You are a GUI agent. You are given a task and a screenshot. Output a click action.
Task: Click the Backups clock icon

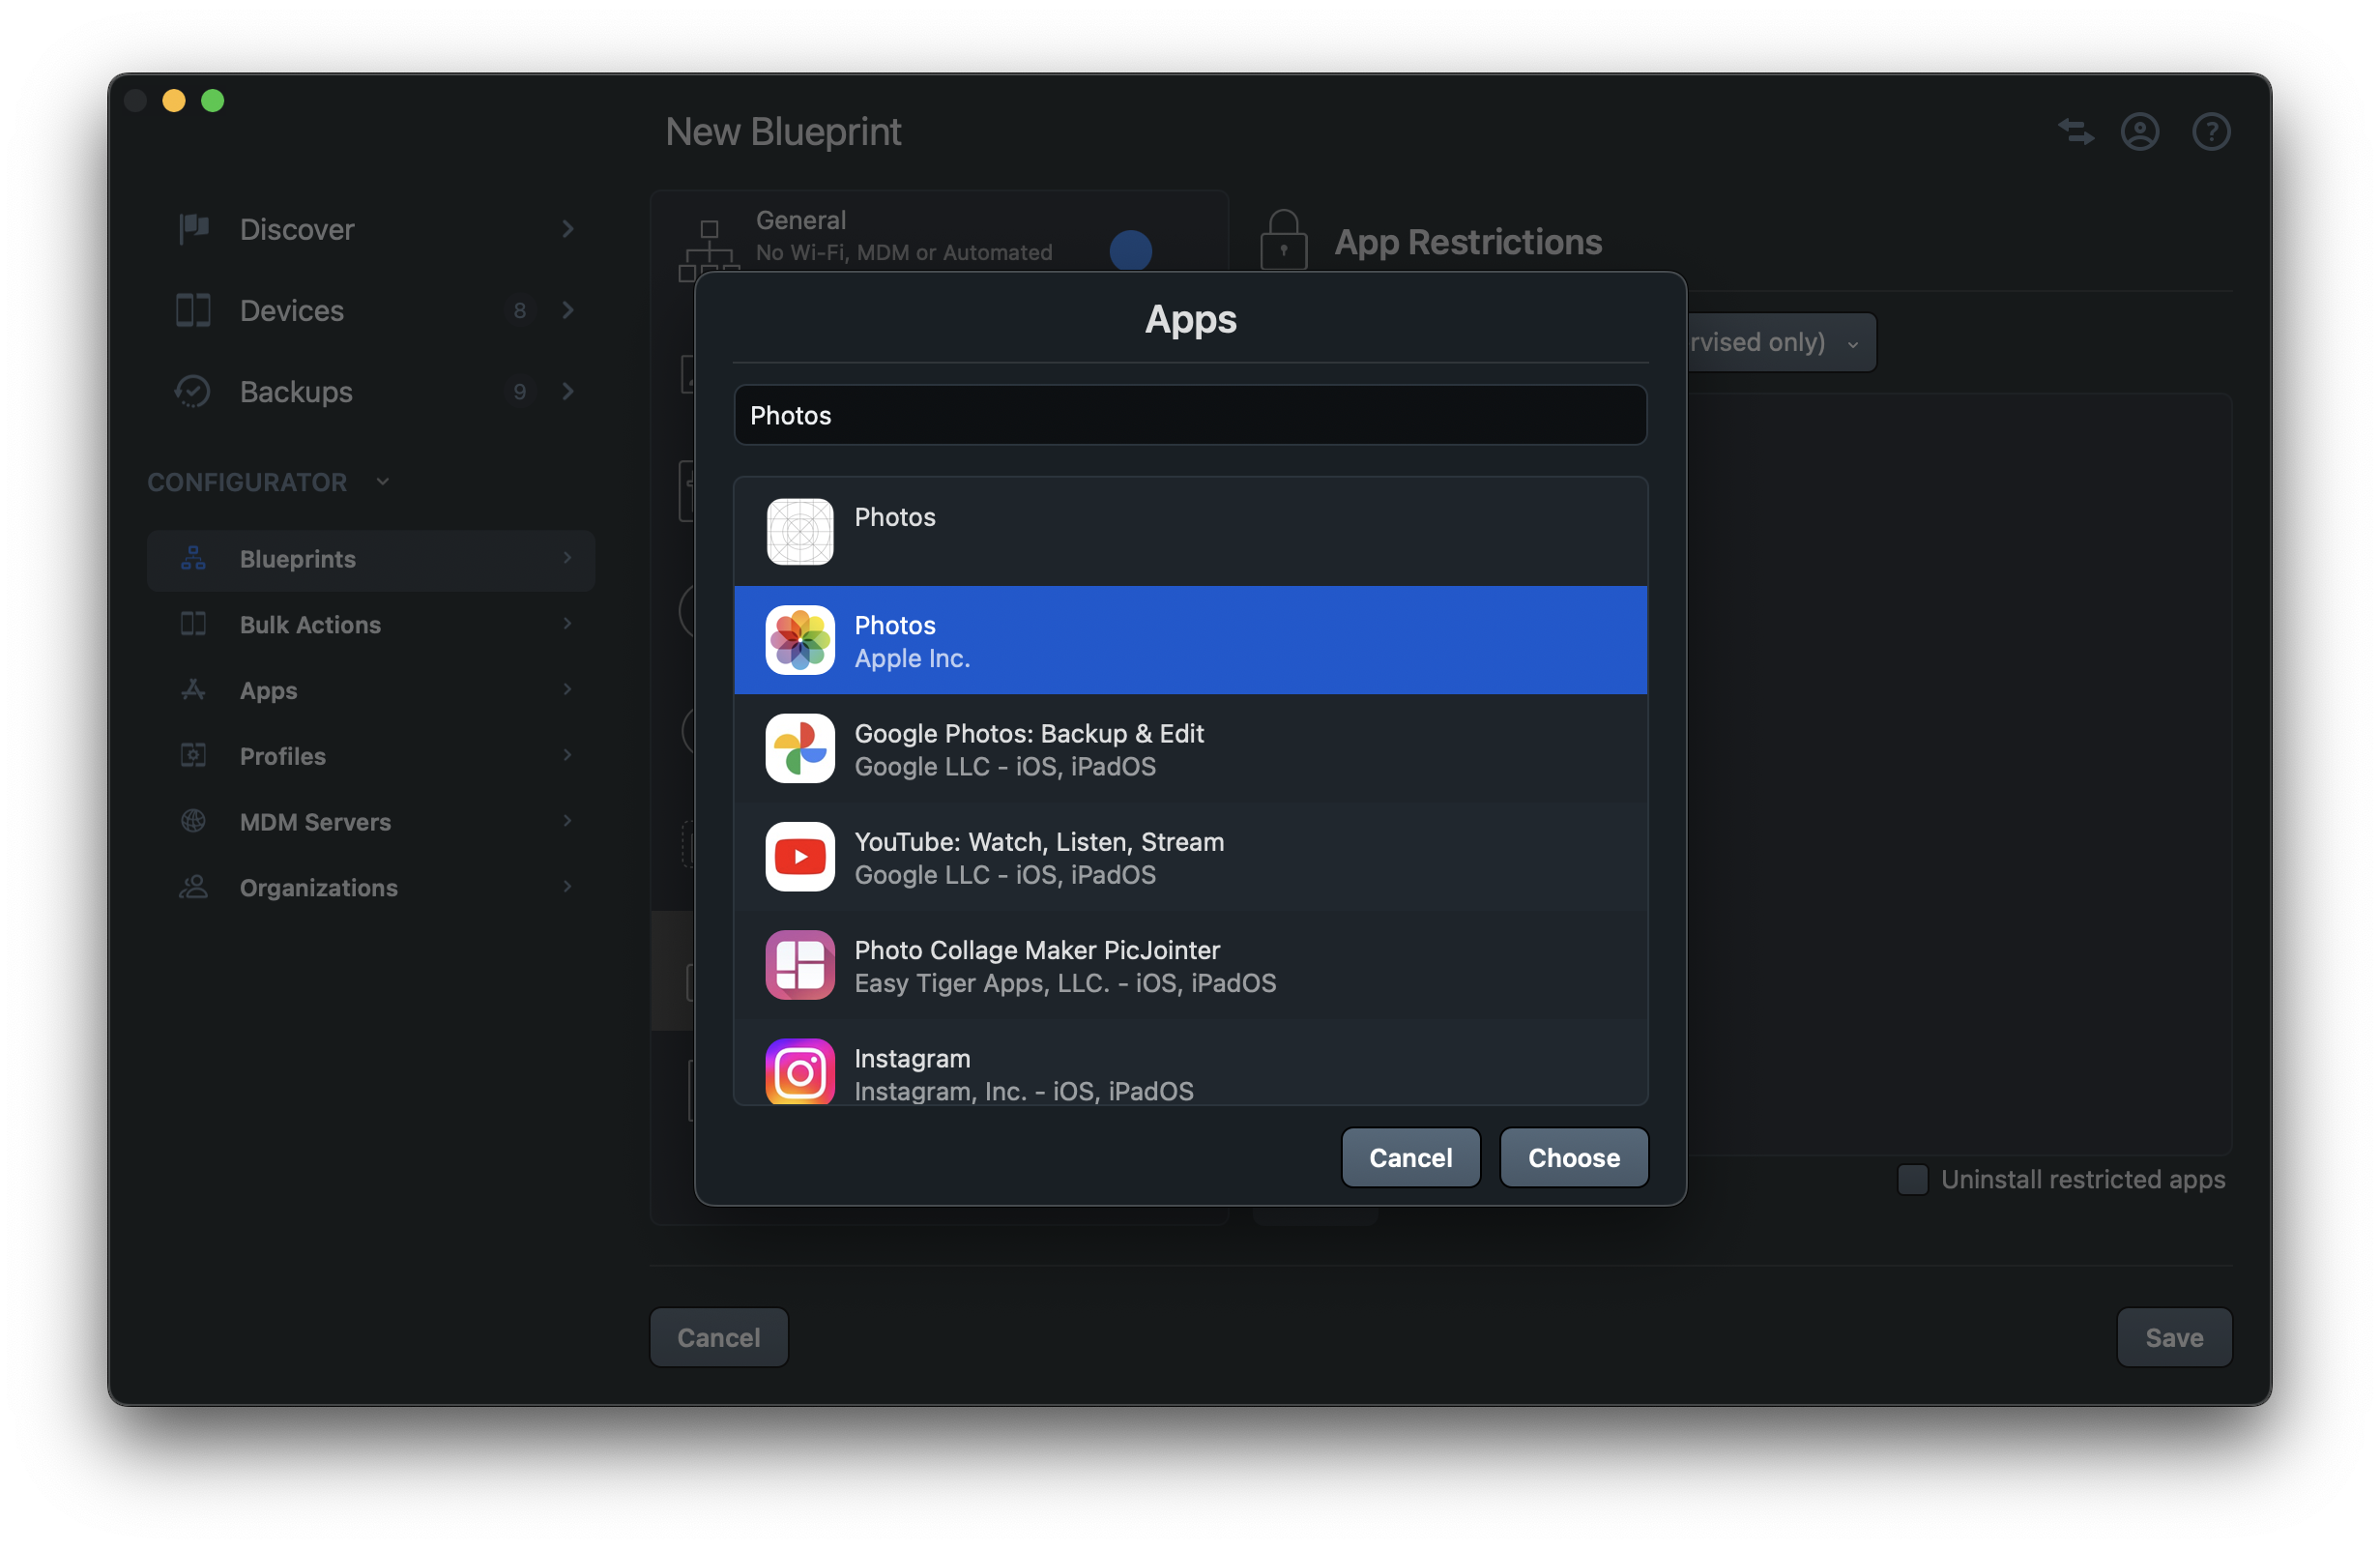(x=193, y=391)
